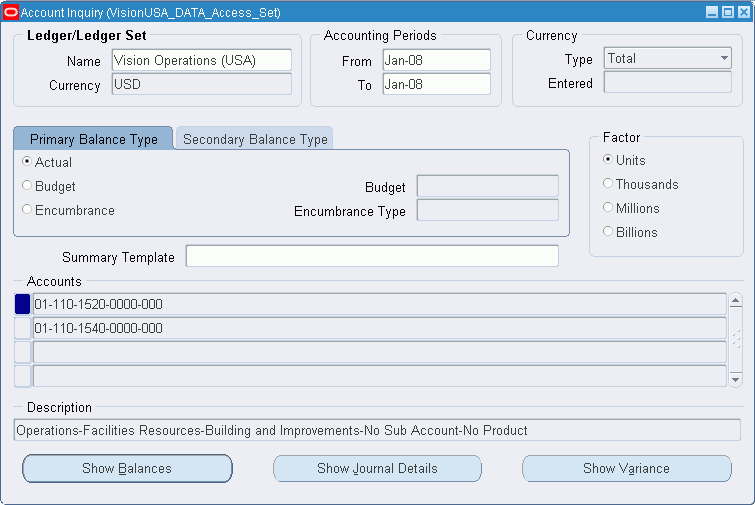Click the Show Journal Details button
Image resolution: width=755 pixels, height=505 pixels.
(x=377, y=468)
